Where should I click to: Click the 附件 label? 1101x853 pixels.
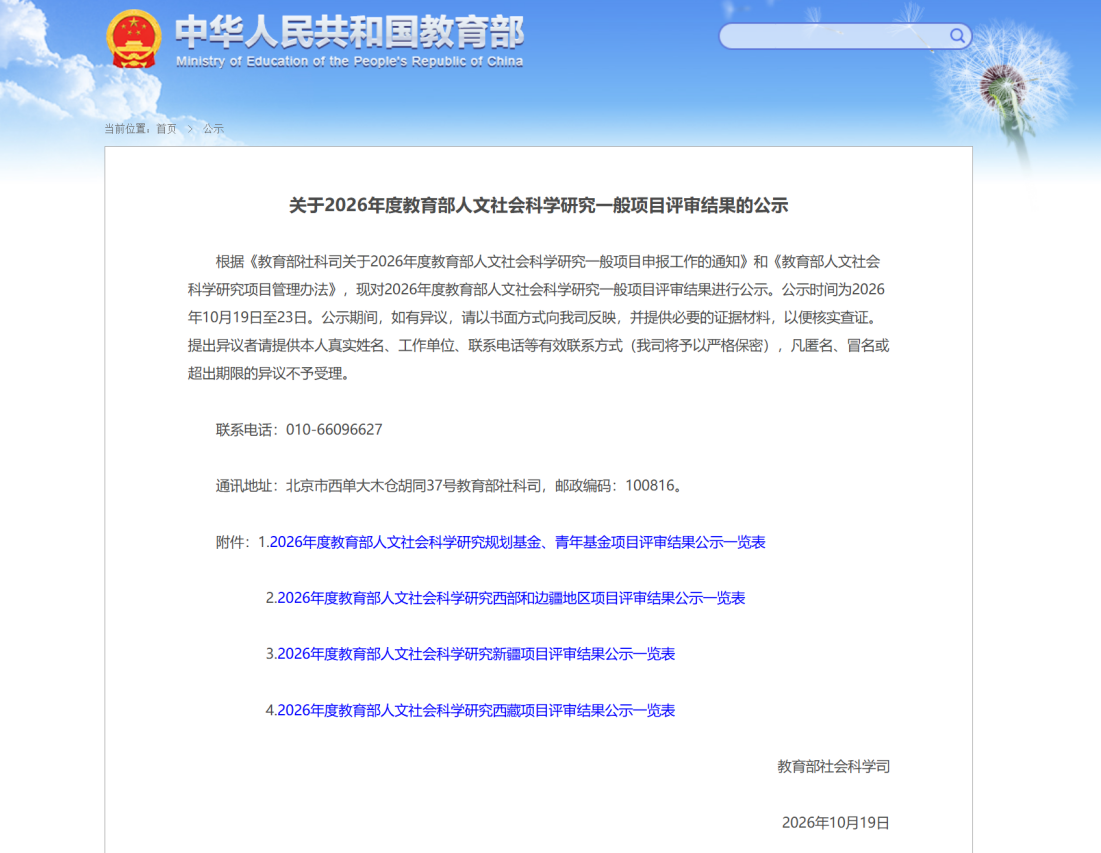233,542
